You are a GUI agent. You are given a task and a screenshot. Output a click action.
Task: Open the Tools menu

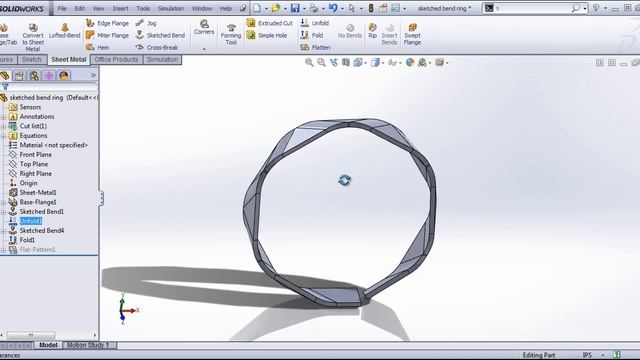[x=143, y=8]
